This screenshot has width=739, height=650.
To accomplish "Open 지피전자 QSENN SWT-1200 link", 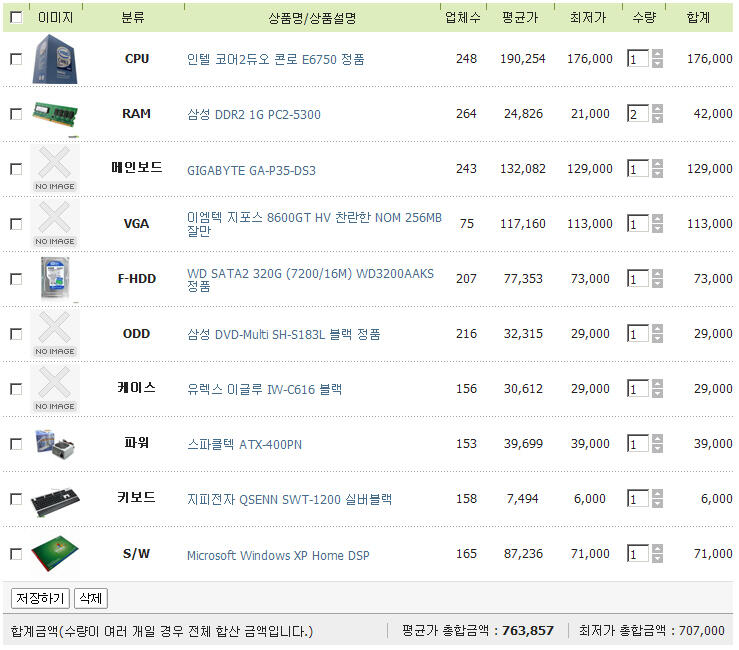I will click(289, 499).
